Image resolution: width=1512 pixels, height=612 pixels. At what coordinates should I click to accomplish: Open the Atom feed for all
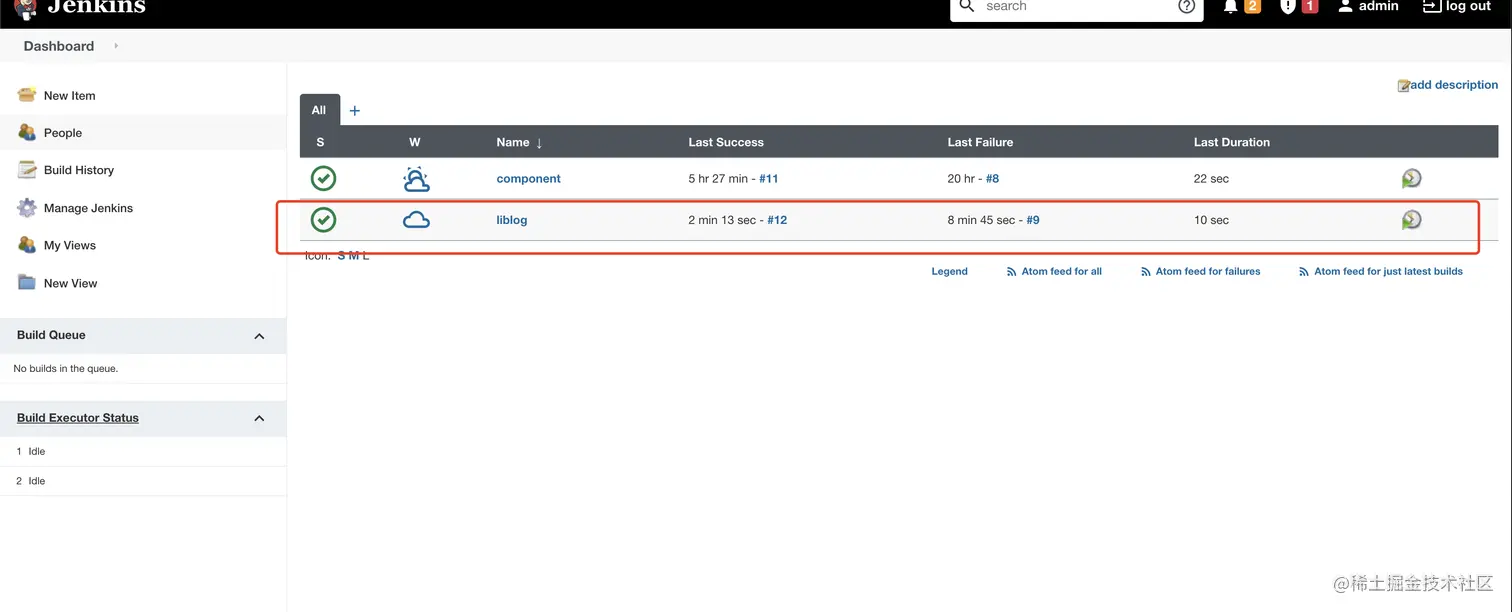click(1061, 271)
